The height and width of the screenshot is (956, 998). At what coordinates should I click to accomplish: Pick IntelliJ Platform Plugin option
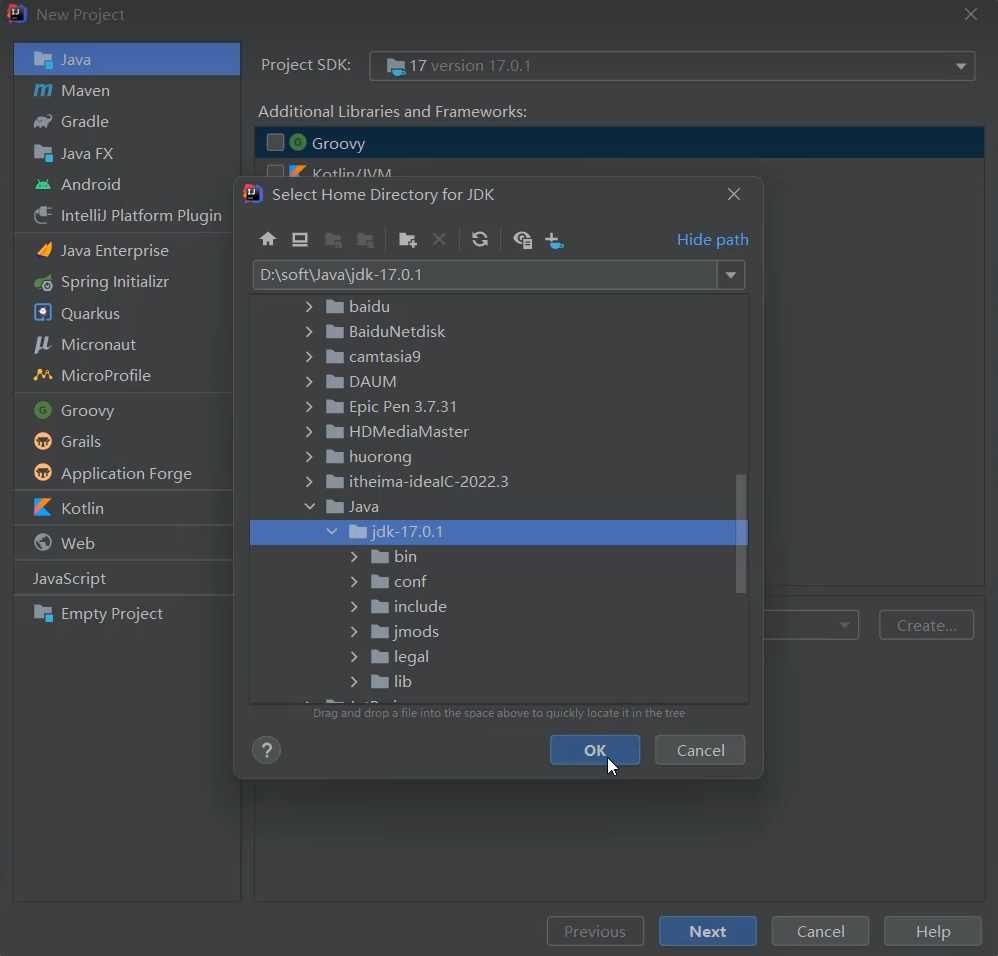click(x=127, y=216)
